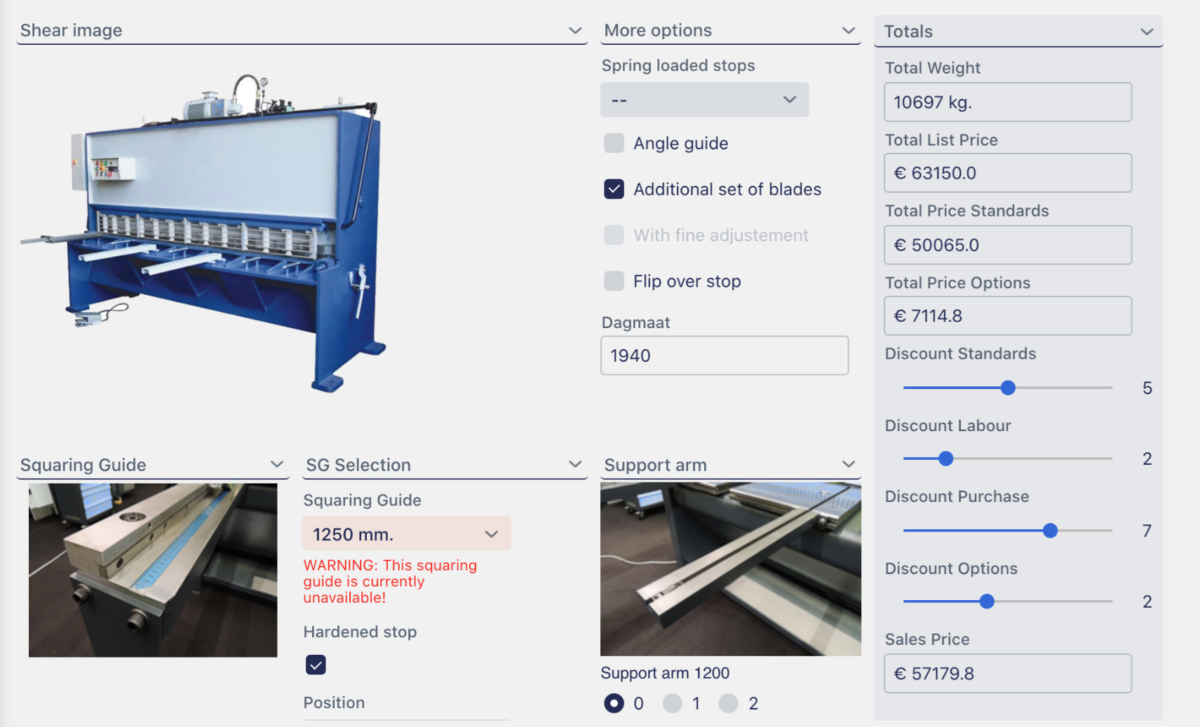Open the Squaring Guide 1250 mm. dropdown
Image resolution: width=1200 pixels, height=727 pixels.
[x=407, y=534]
